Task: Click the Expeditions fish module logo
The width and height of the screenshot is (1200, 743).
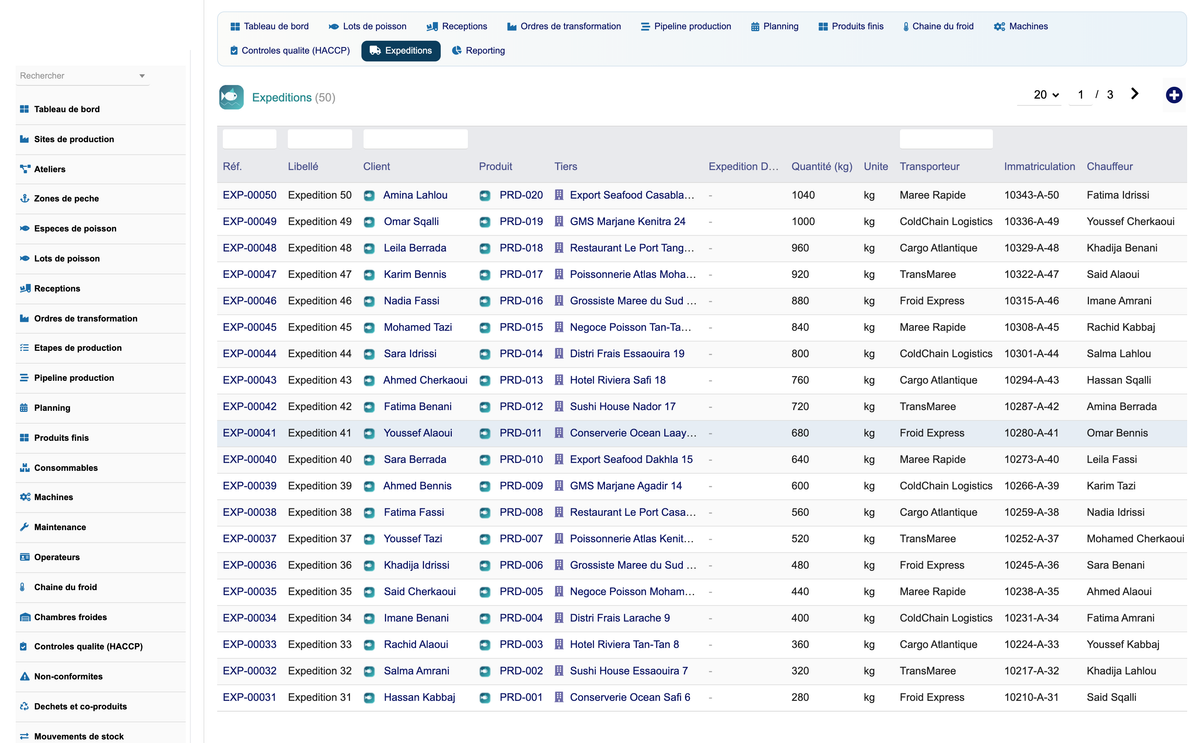Action: coord(231,97)
